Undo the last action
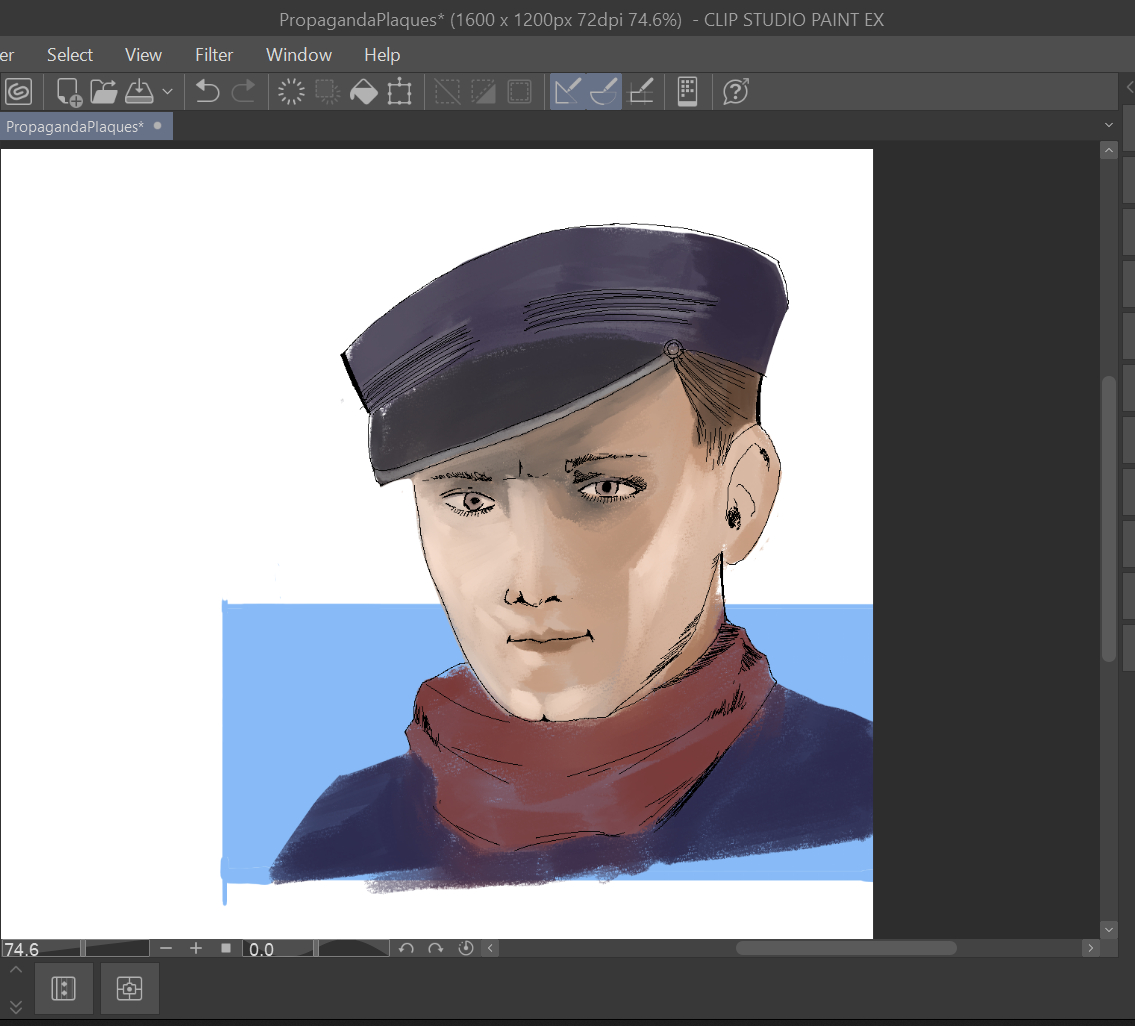 207,92
